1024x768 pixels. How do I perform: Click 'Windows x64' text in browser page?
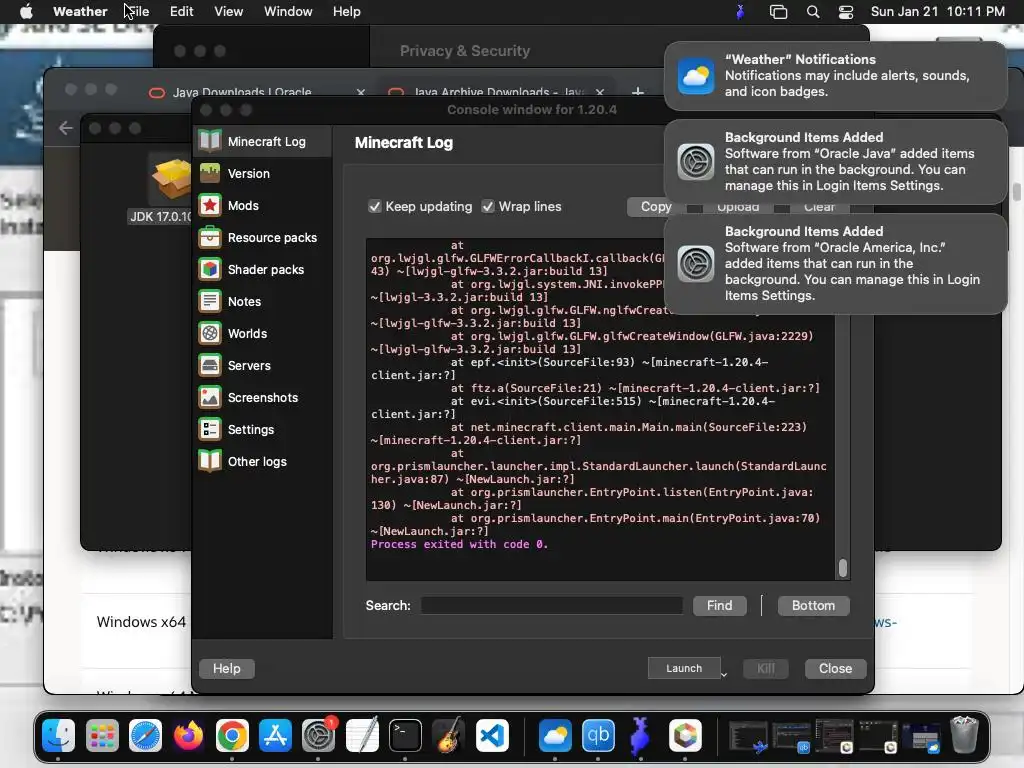click(141, 622)
